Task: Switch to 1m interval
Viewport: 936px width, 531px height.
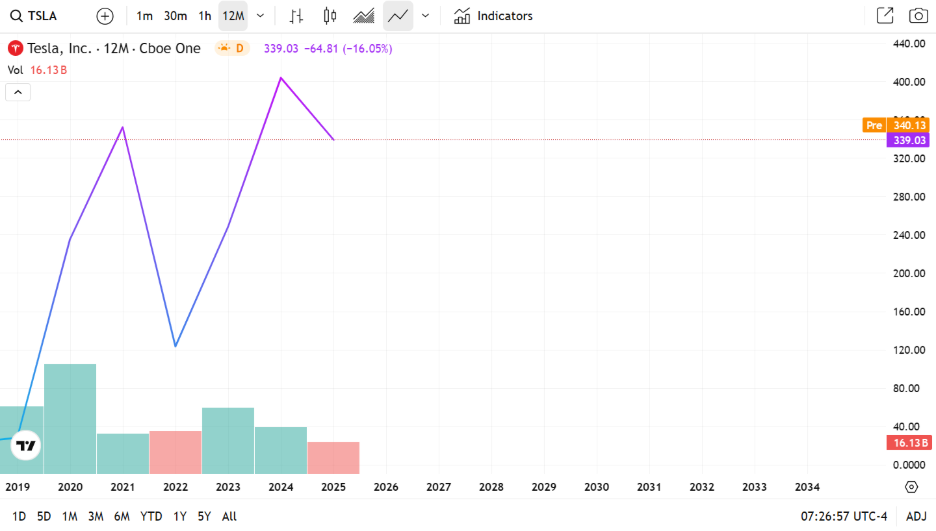Action: click(144, 16)
